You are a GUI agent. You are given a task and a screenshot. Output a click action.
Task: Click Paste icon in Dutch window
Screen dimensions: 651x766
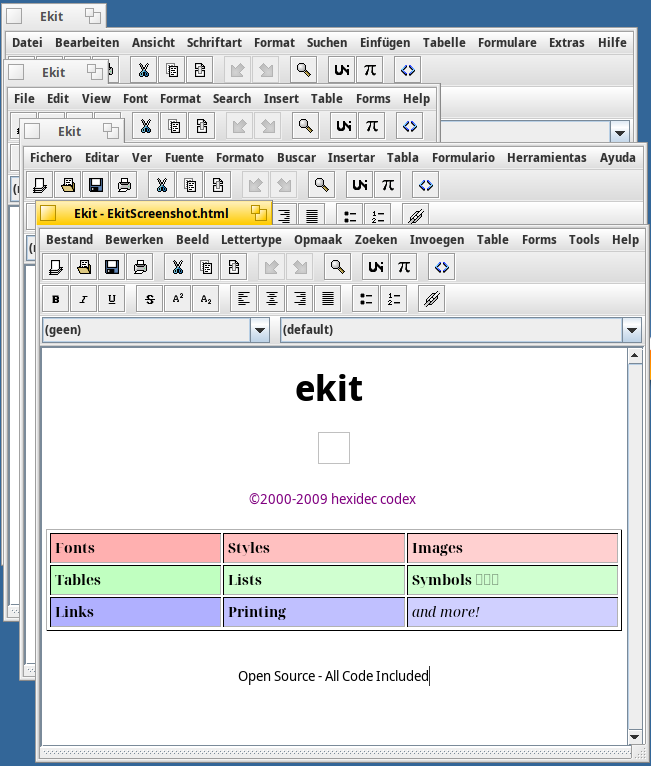[x=233, y=267]
